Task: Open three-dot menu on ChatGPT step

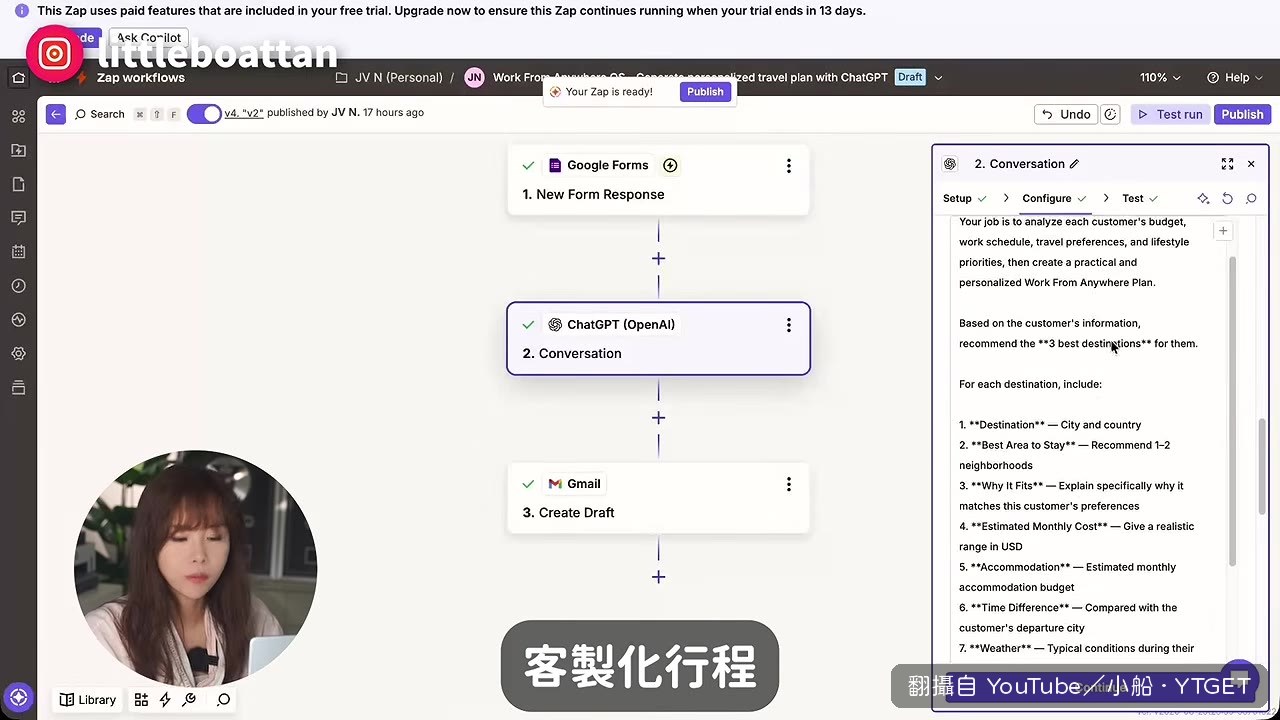Action: coord(788,325)
